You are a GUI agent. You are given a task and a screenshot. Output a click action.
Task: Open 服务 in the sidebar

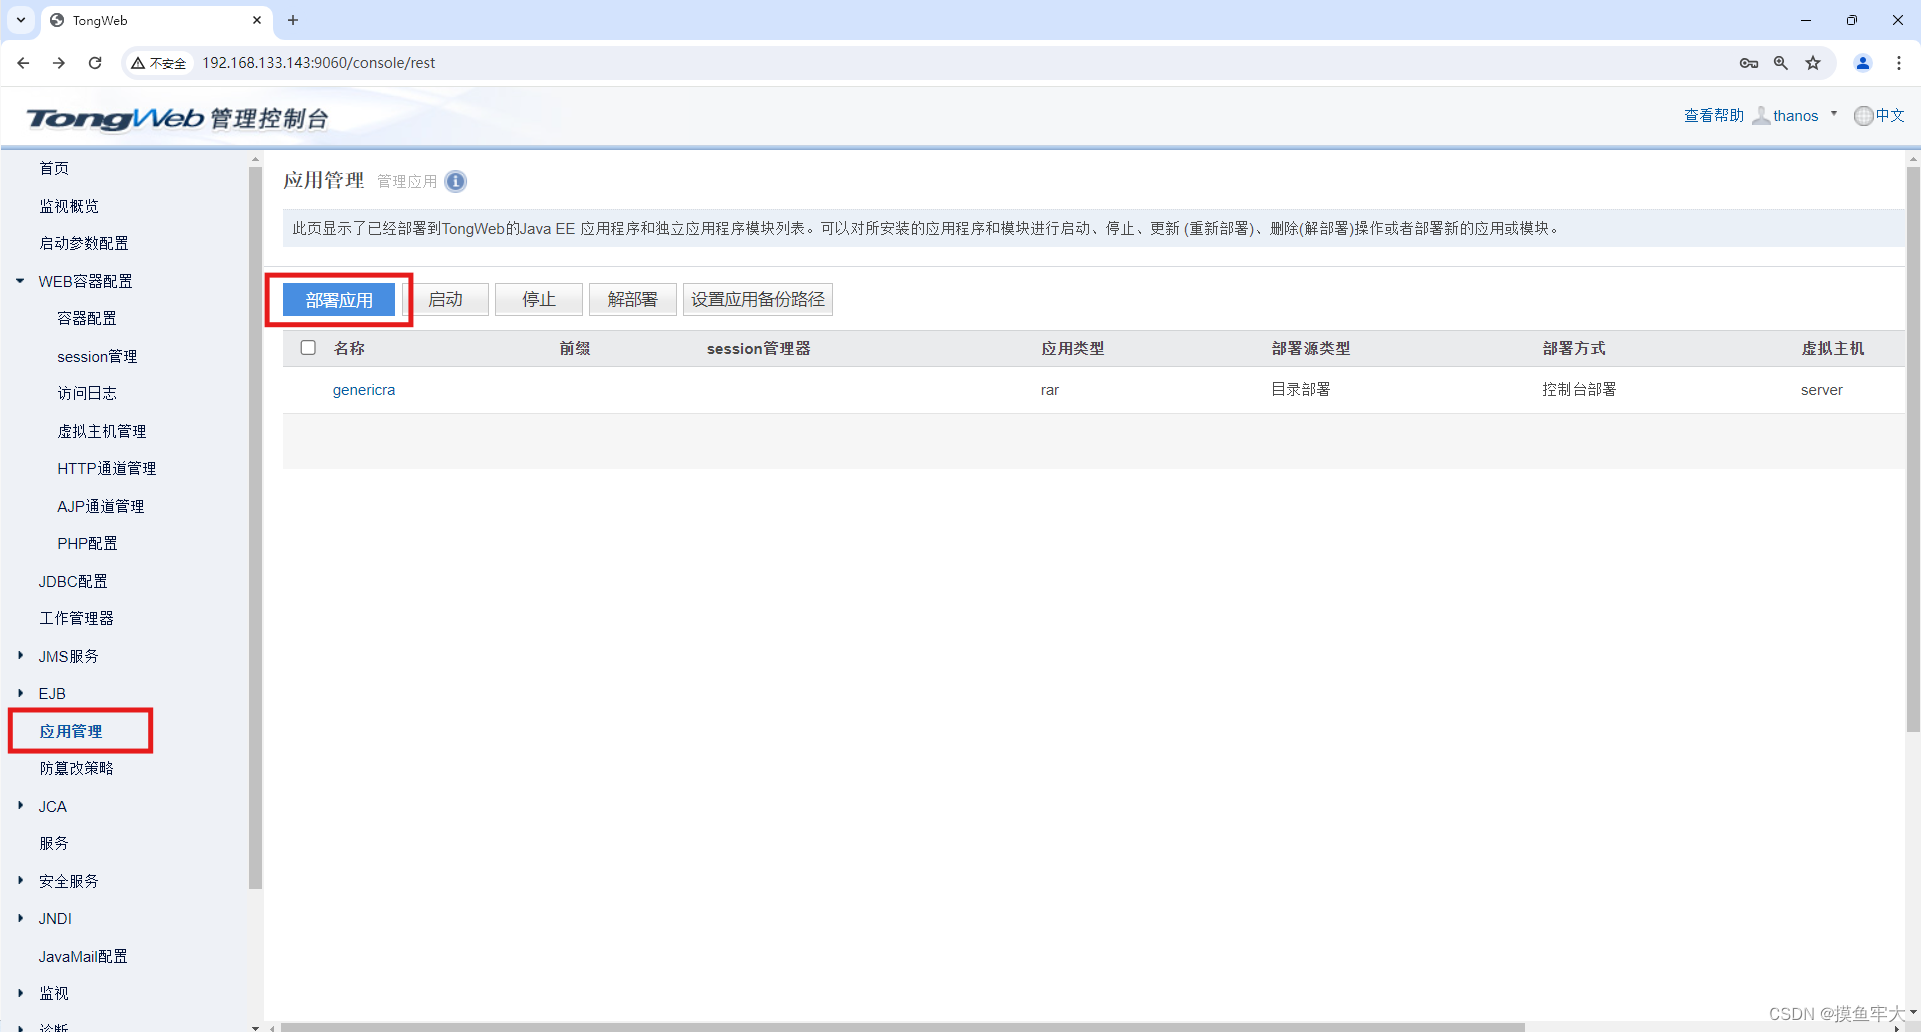click(54, 843)
